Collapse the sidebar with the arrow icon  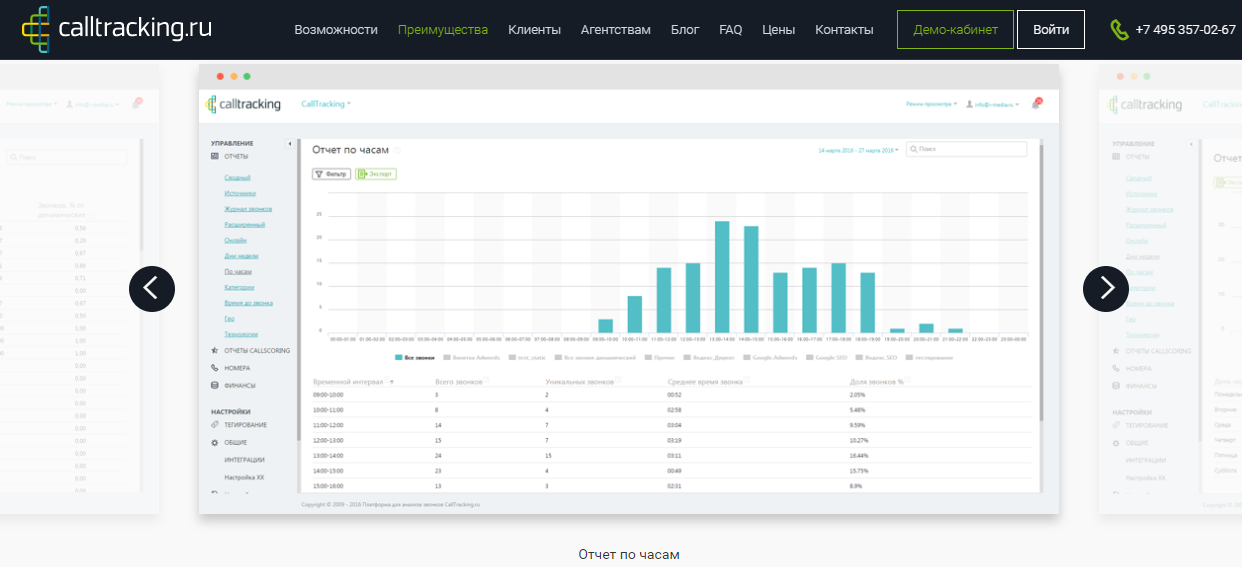pos(290,144)
